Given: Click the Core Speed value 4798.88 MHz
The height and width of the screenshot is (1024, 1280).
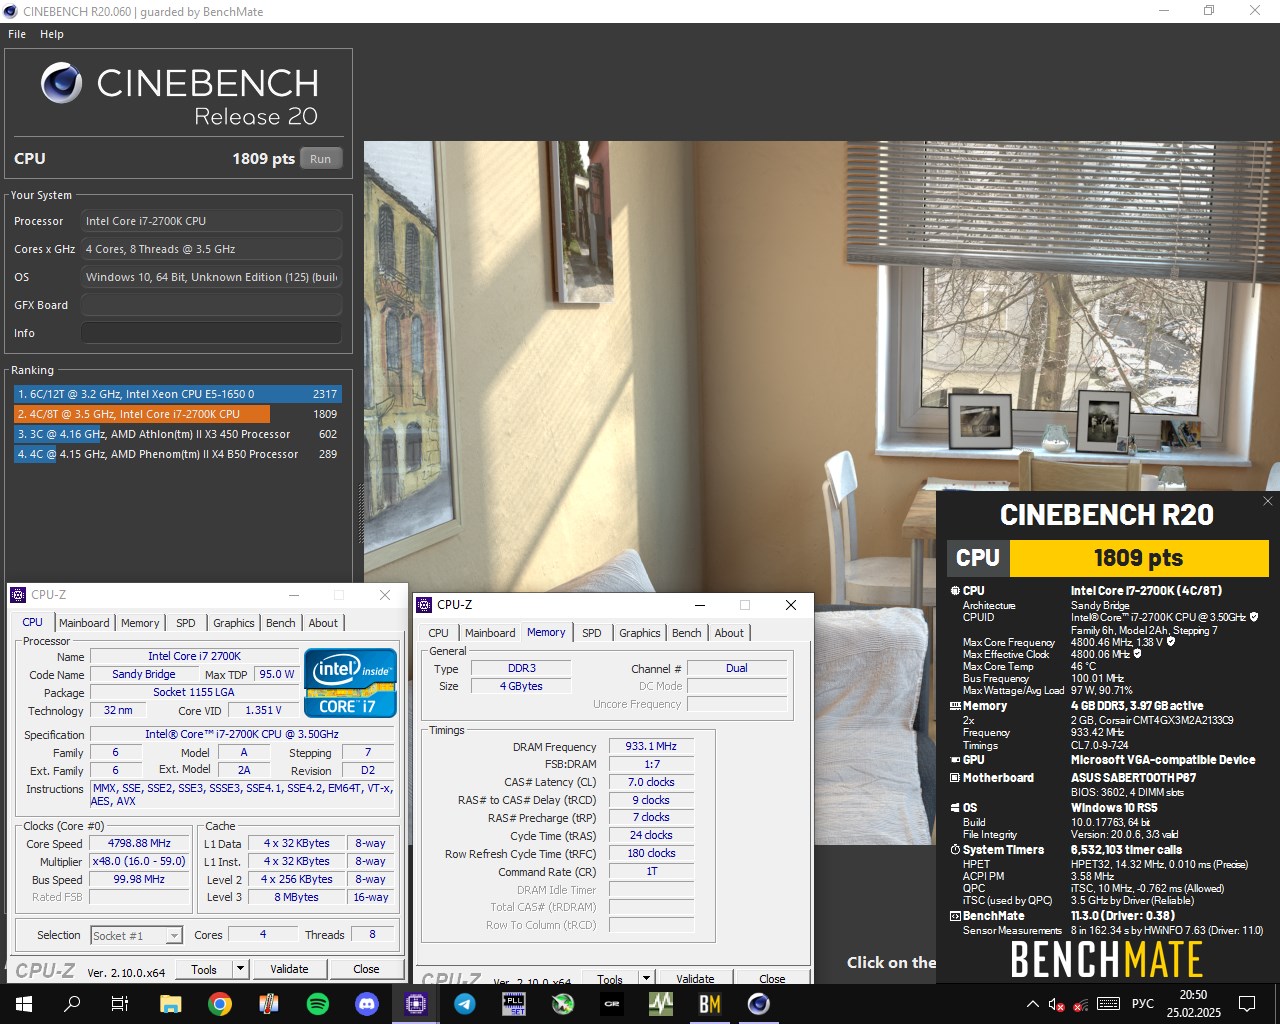Looking at the screenshot, I should click(139, 843).
